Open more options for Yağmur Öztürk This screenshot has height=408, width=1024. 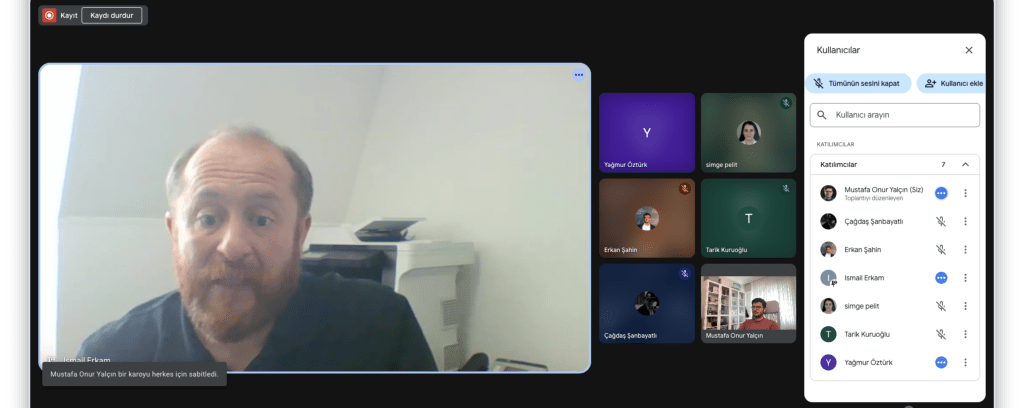pos(965,362)
